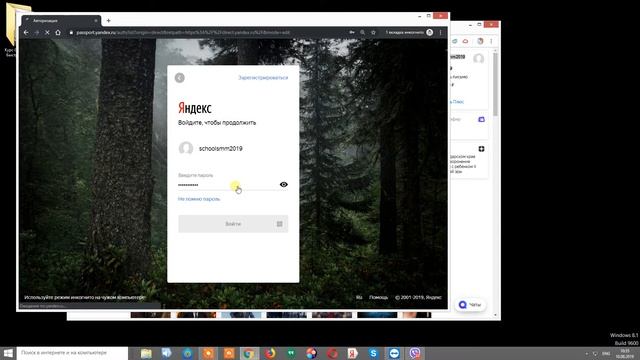Open the browser home page icon

click(58, 32)
